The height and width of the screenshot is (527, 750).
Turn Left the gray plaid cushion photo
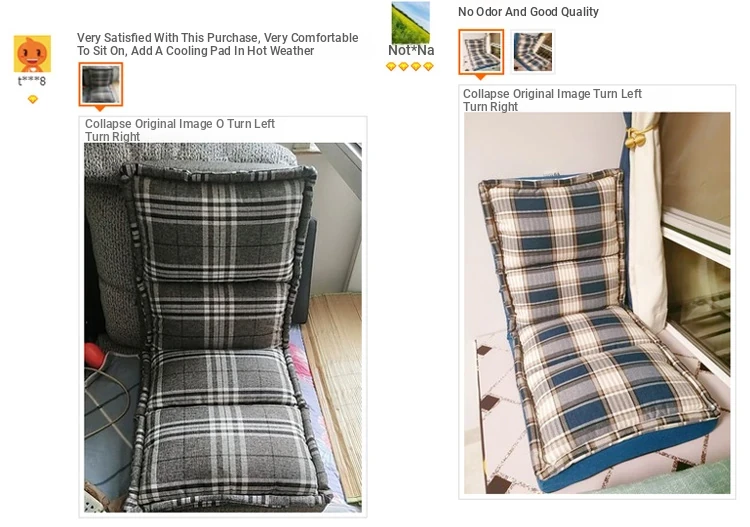click(251, 124)
